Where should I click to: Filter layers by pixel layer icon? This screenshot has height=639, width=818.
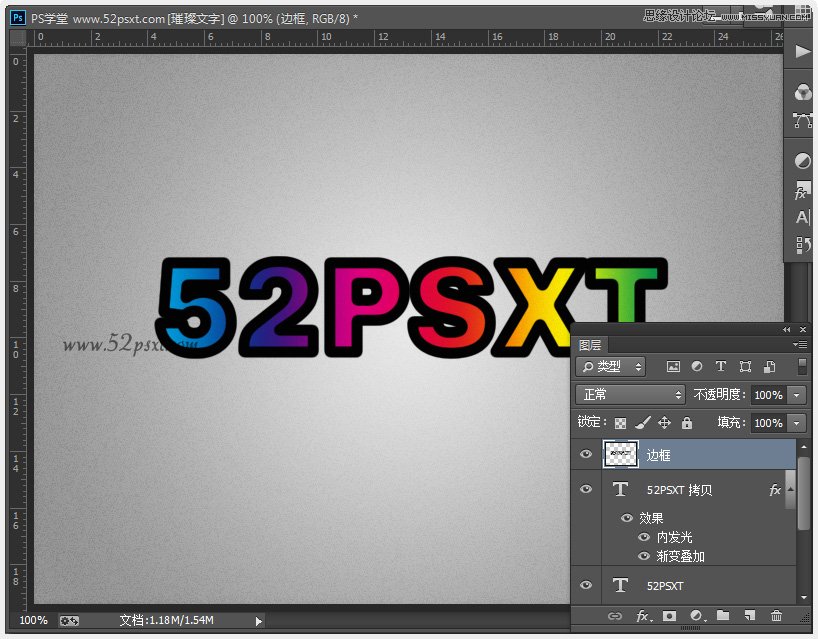[673, 367]
